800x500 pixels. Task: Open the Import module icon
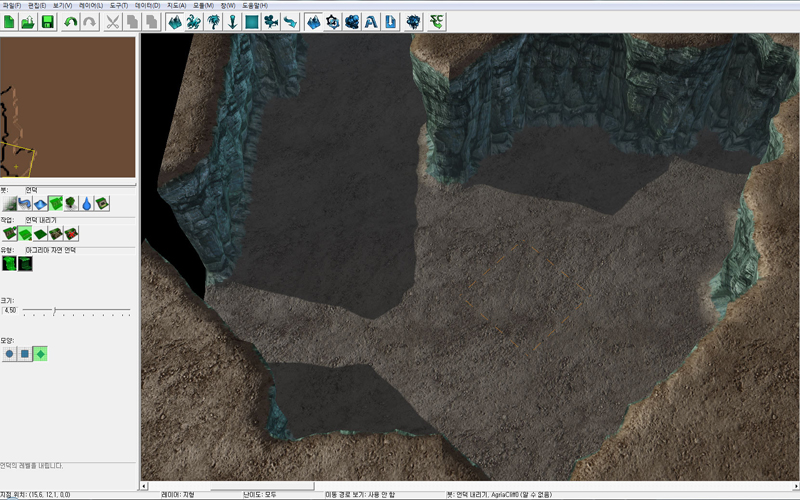390,22
